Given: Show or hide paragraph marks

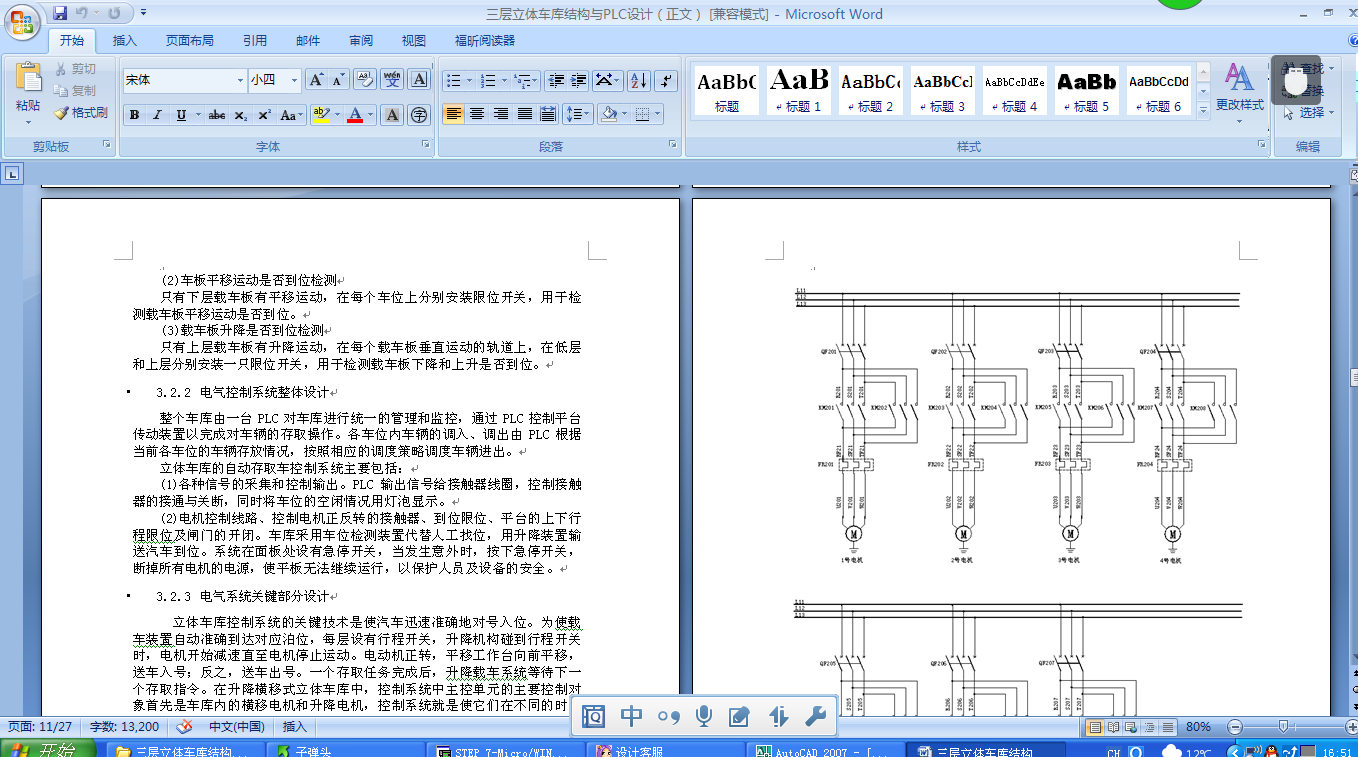Looking at the screenshot, I should pos(666,80).
